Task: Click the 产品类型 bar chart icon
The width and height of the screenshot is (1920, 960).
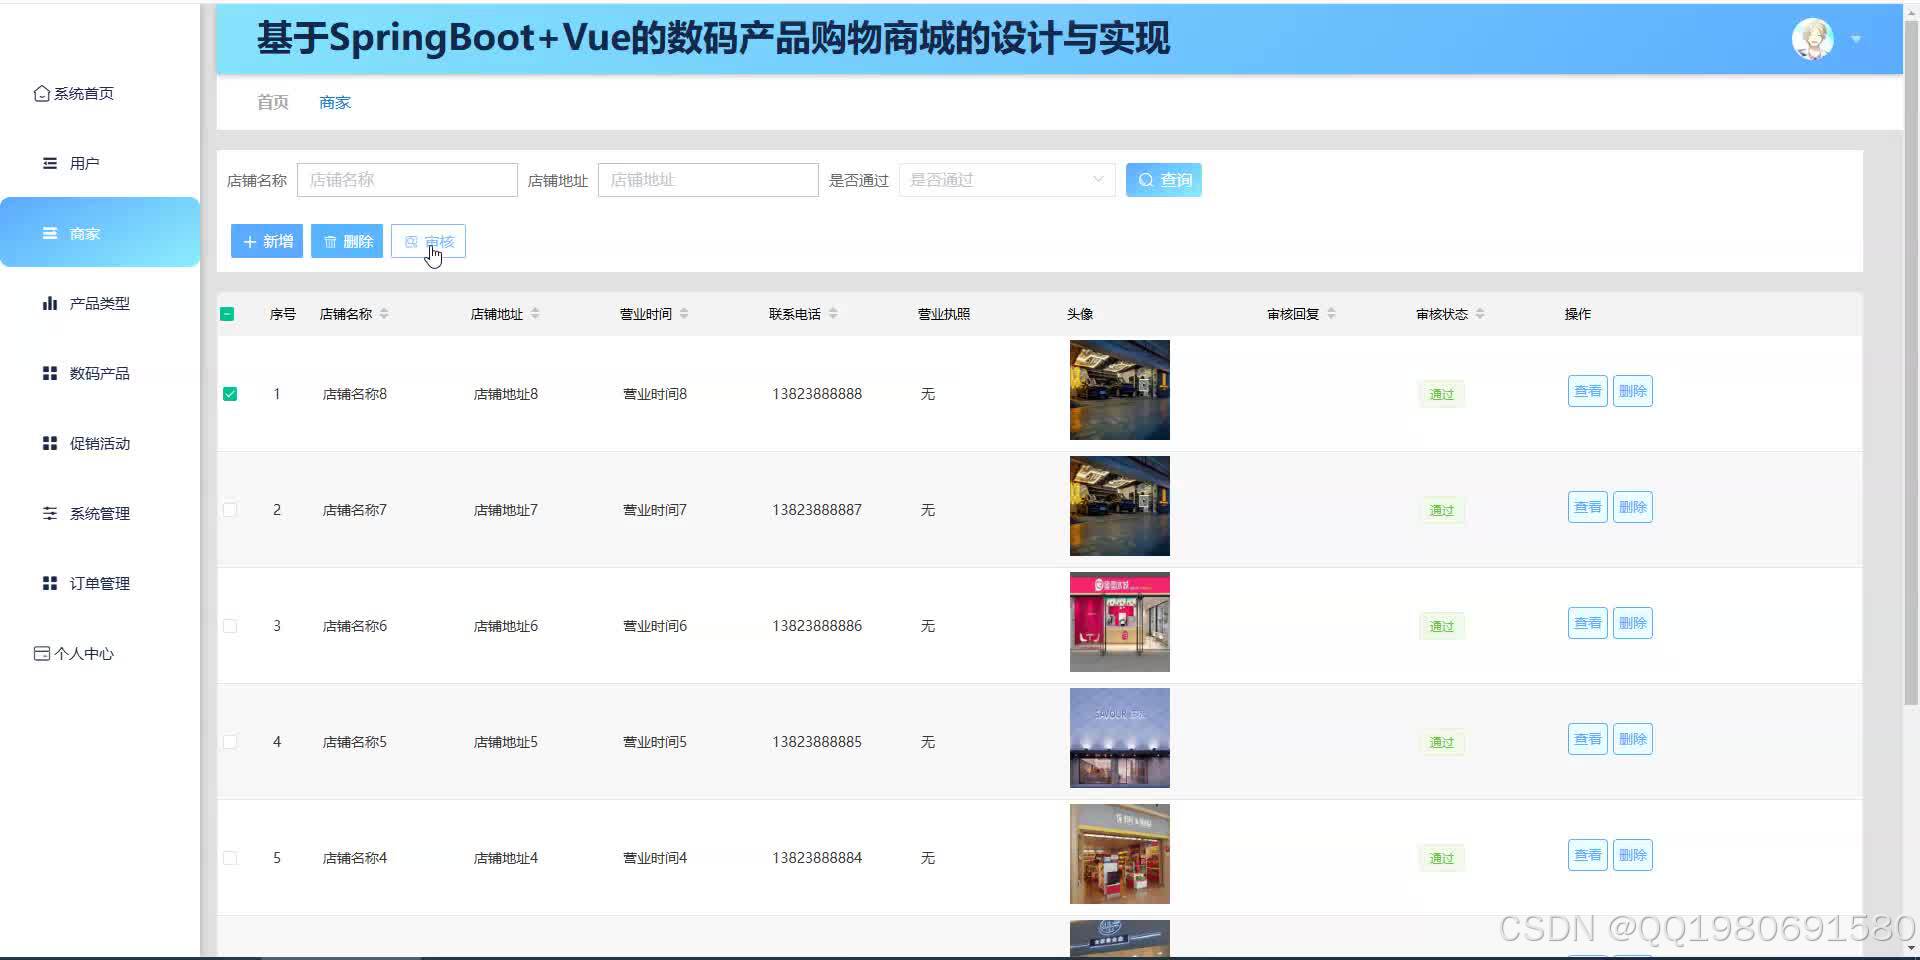Action: [50, 303]
